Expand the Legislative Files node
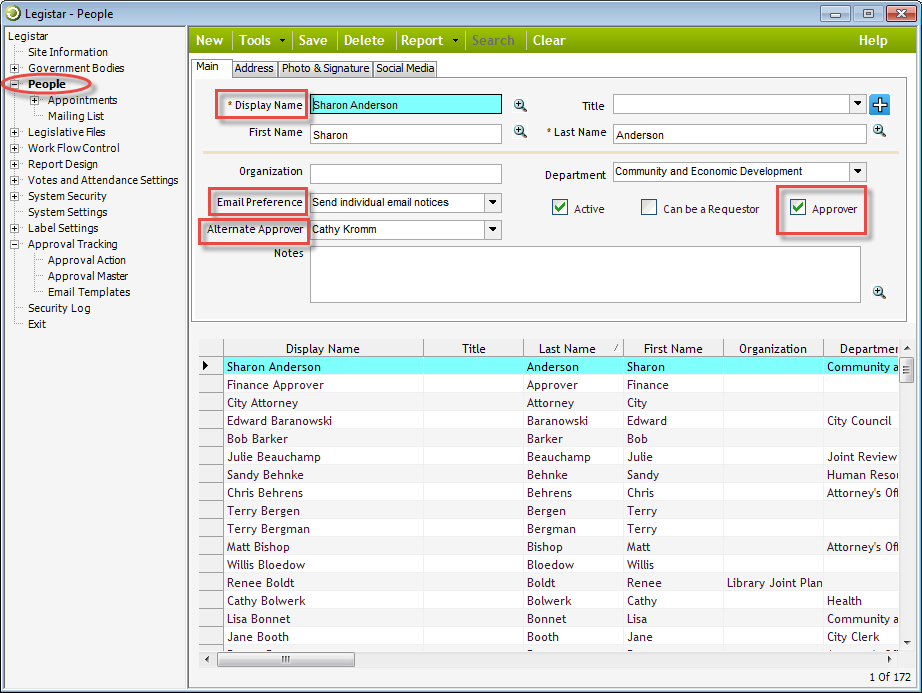Viewport: 922px width, 693px height. click(x=15, y=132)
